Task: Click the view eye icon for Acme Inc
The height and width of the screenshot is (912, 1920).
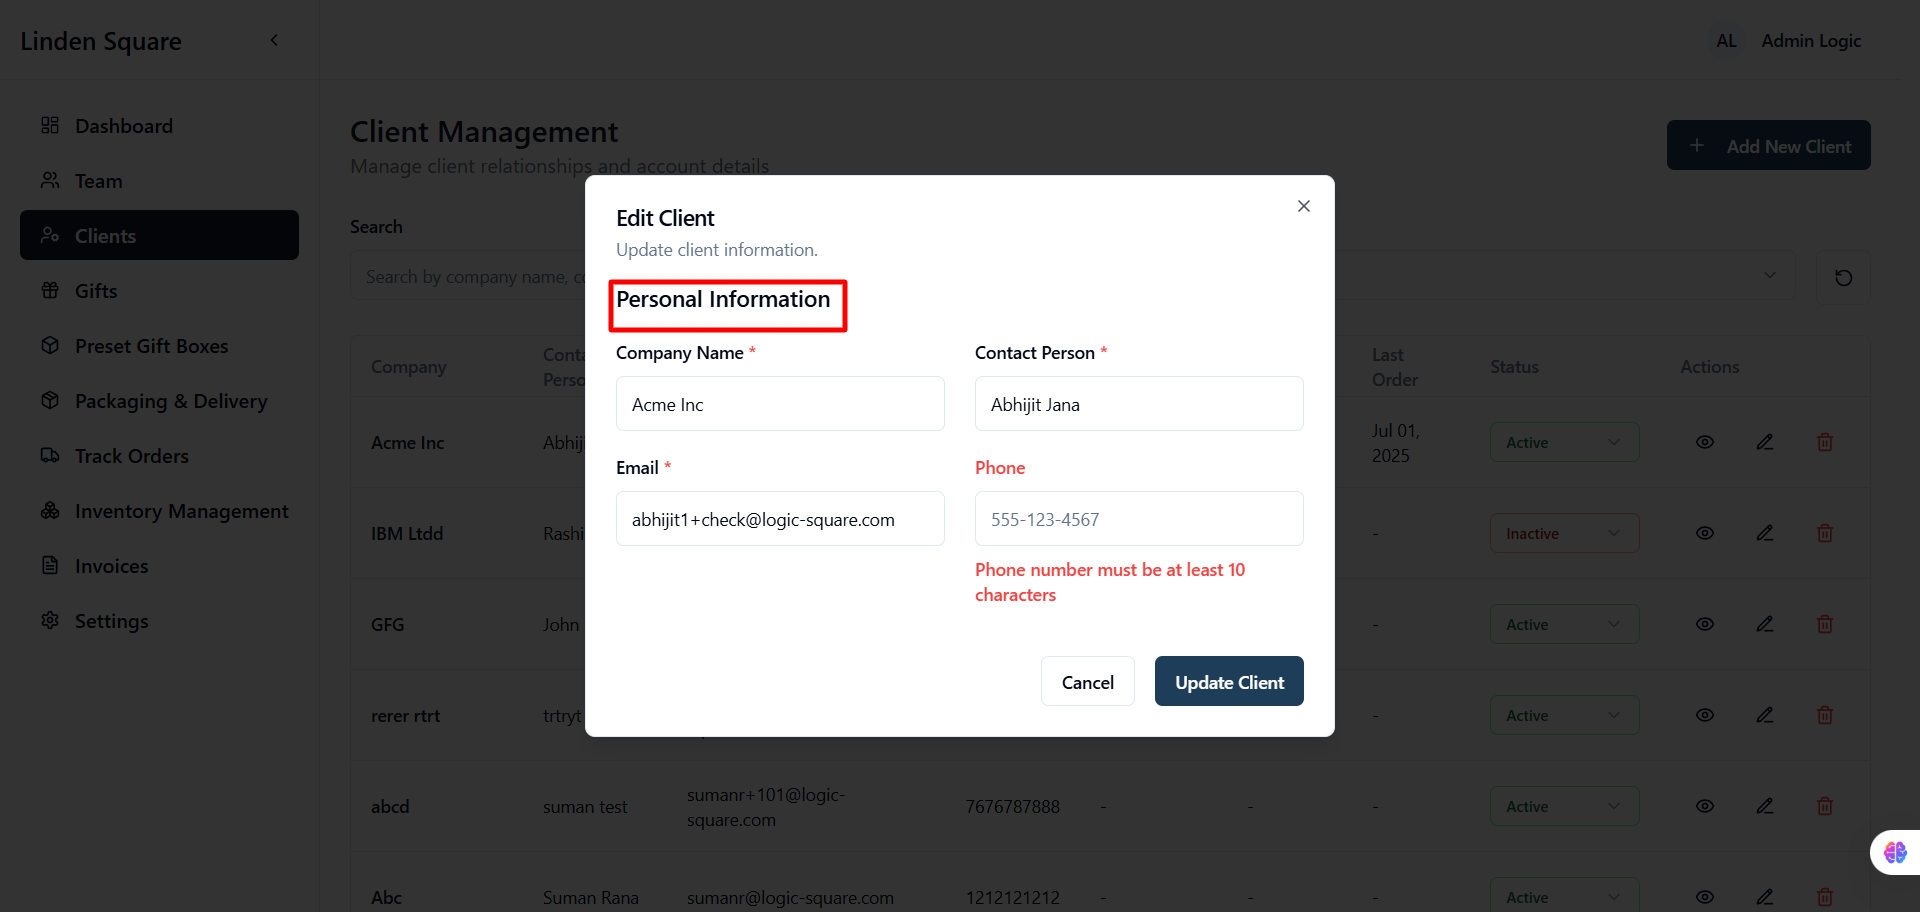Action: 1705,442
